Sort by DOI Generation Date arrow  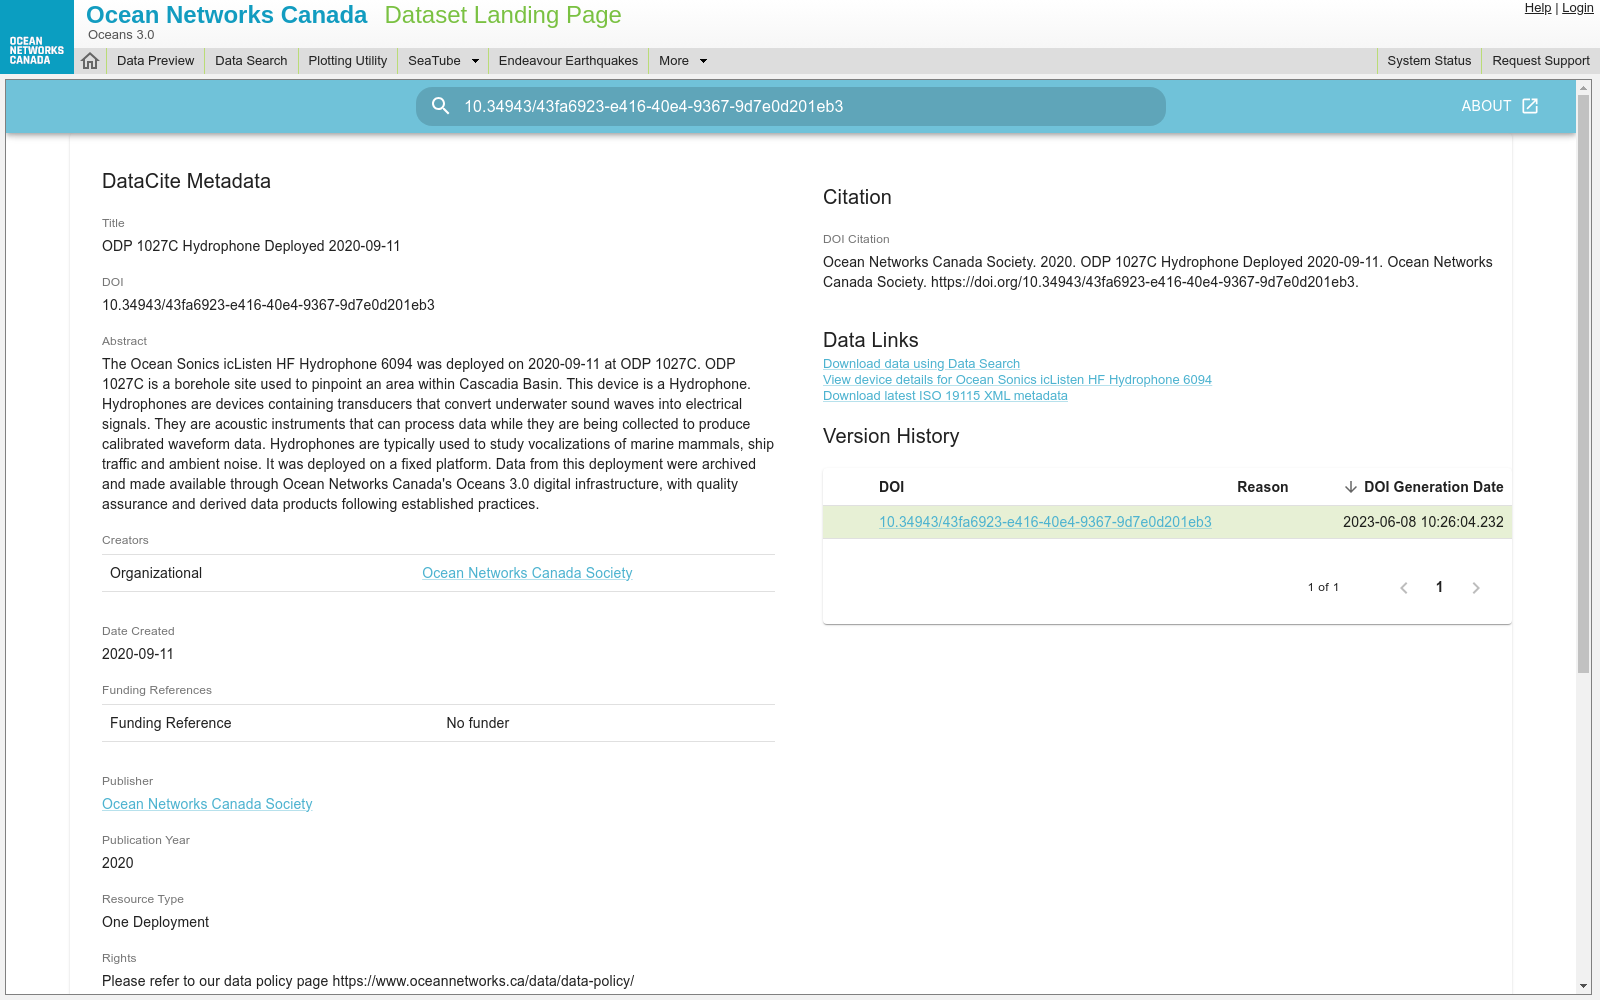click(x=1351, y=487)
